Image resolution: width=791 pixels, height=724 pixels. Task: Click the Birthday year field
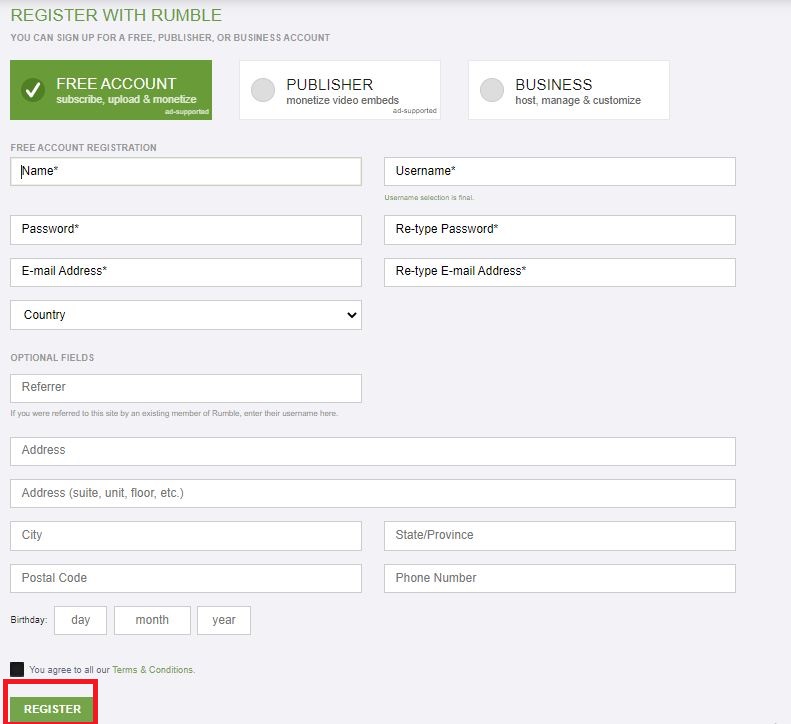coord(224,620)
